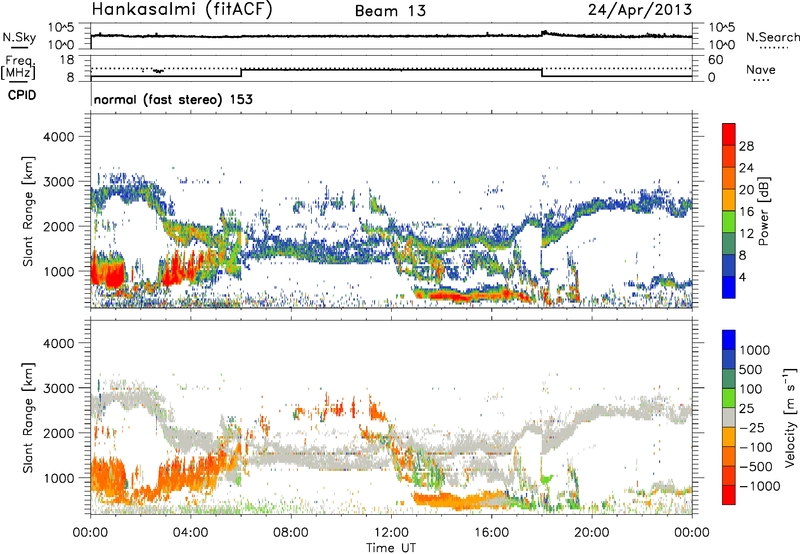Click the 12 value on the power colorbar
800x554 pixels.
click(x=746, y=234)
